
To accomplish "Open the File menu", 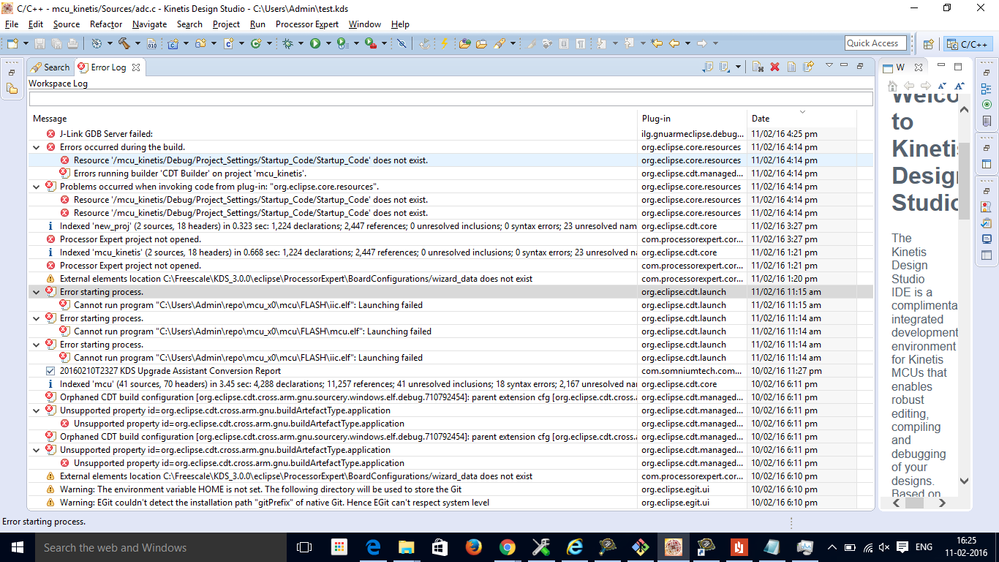I will coord(11,24).
